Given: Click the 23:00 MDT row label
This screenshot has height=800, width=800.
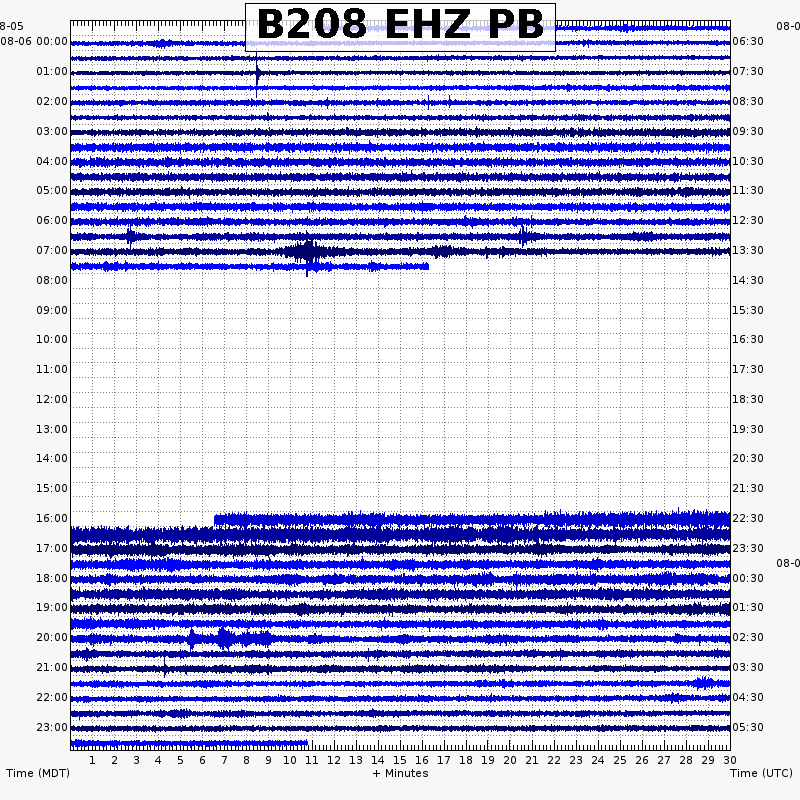Looking at the screenshot, I should point(52,728).
